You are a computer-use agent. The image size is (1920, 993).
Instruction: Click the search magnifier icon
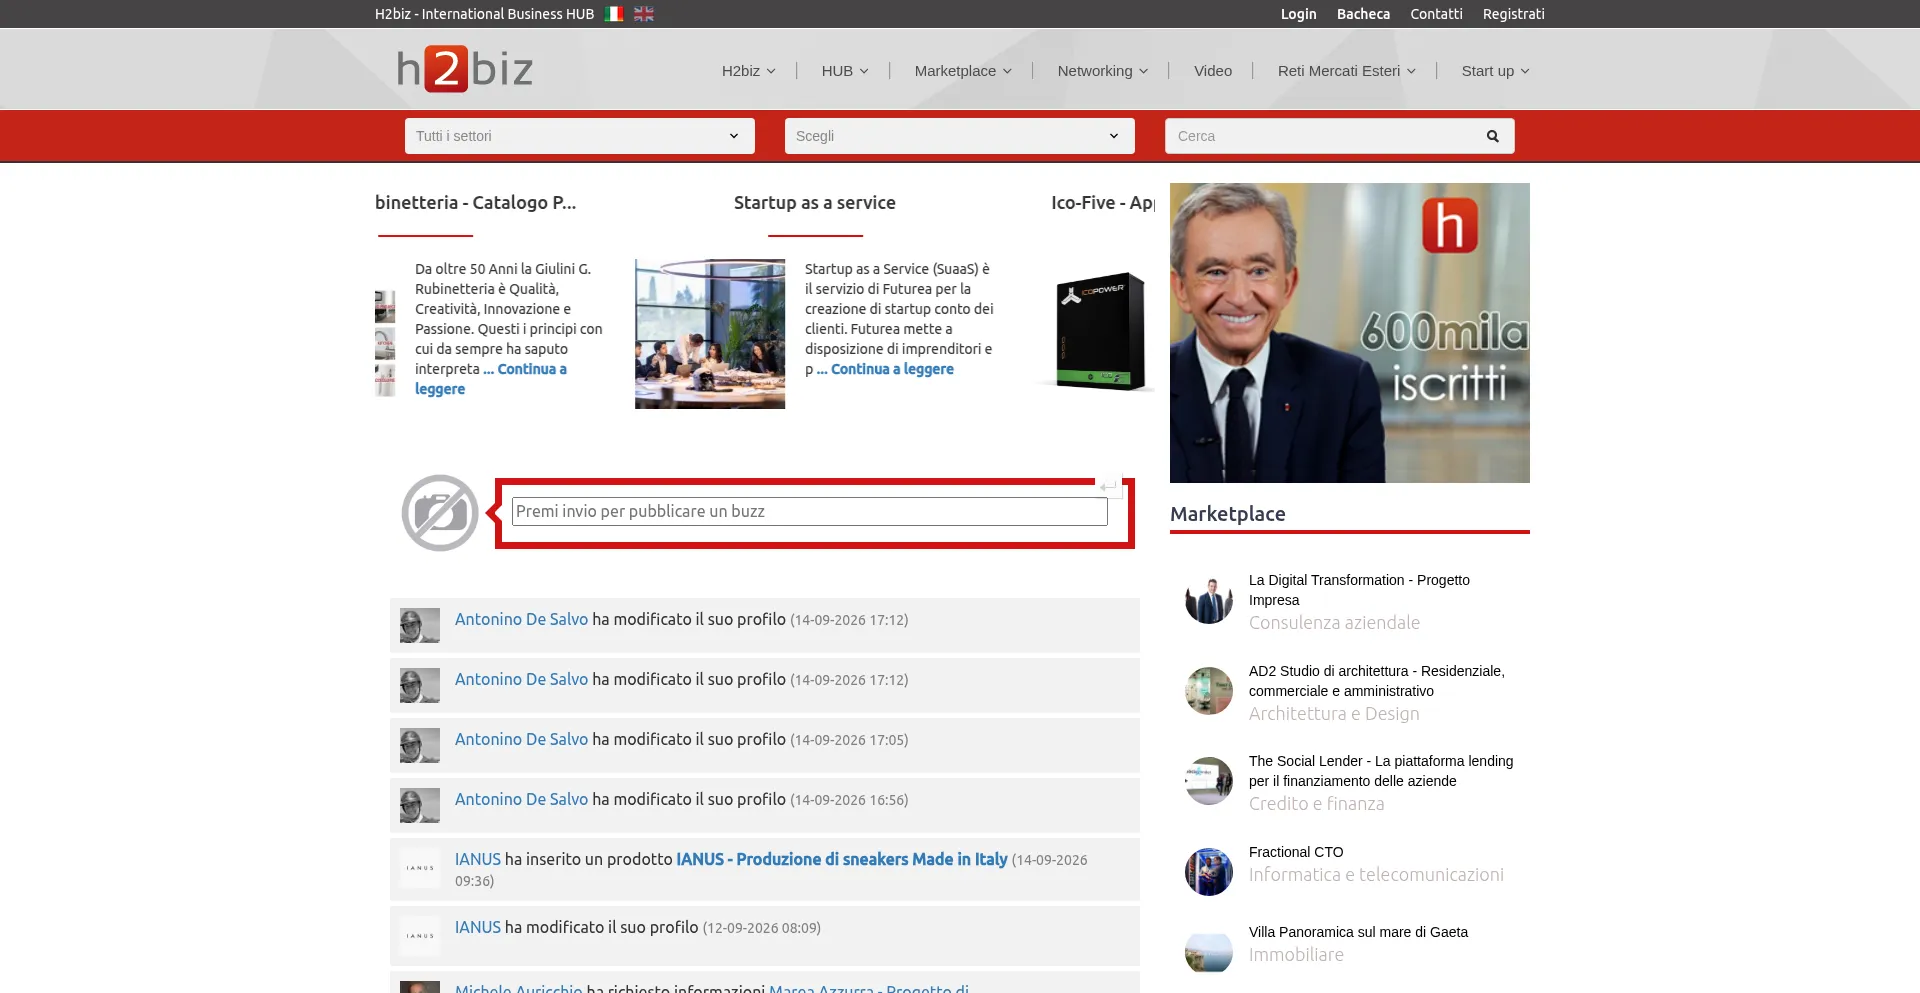(x=1492, y=136)
